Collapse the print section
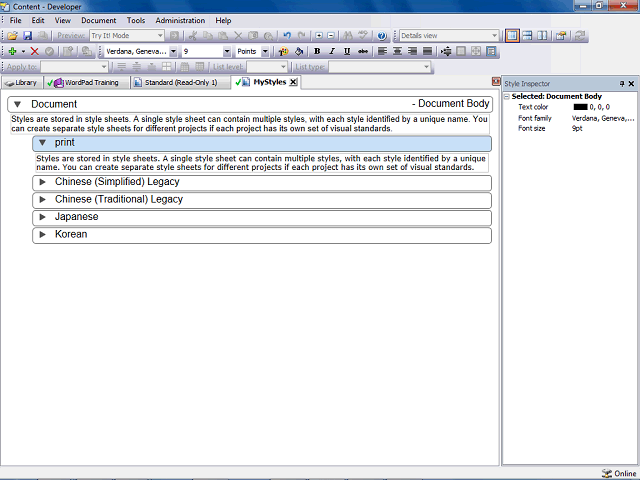 coord(42,142)
